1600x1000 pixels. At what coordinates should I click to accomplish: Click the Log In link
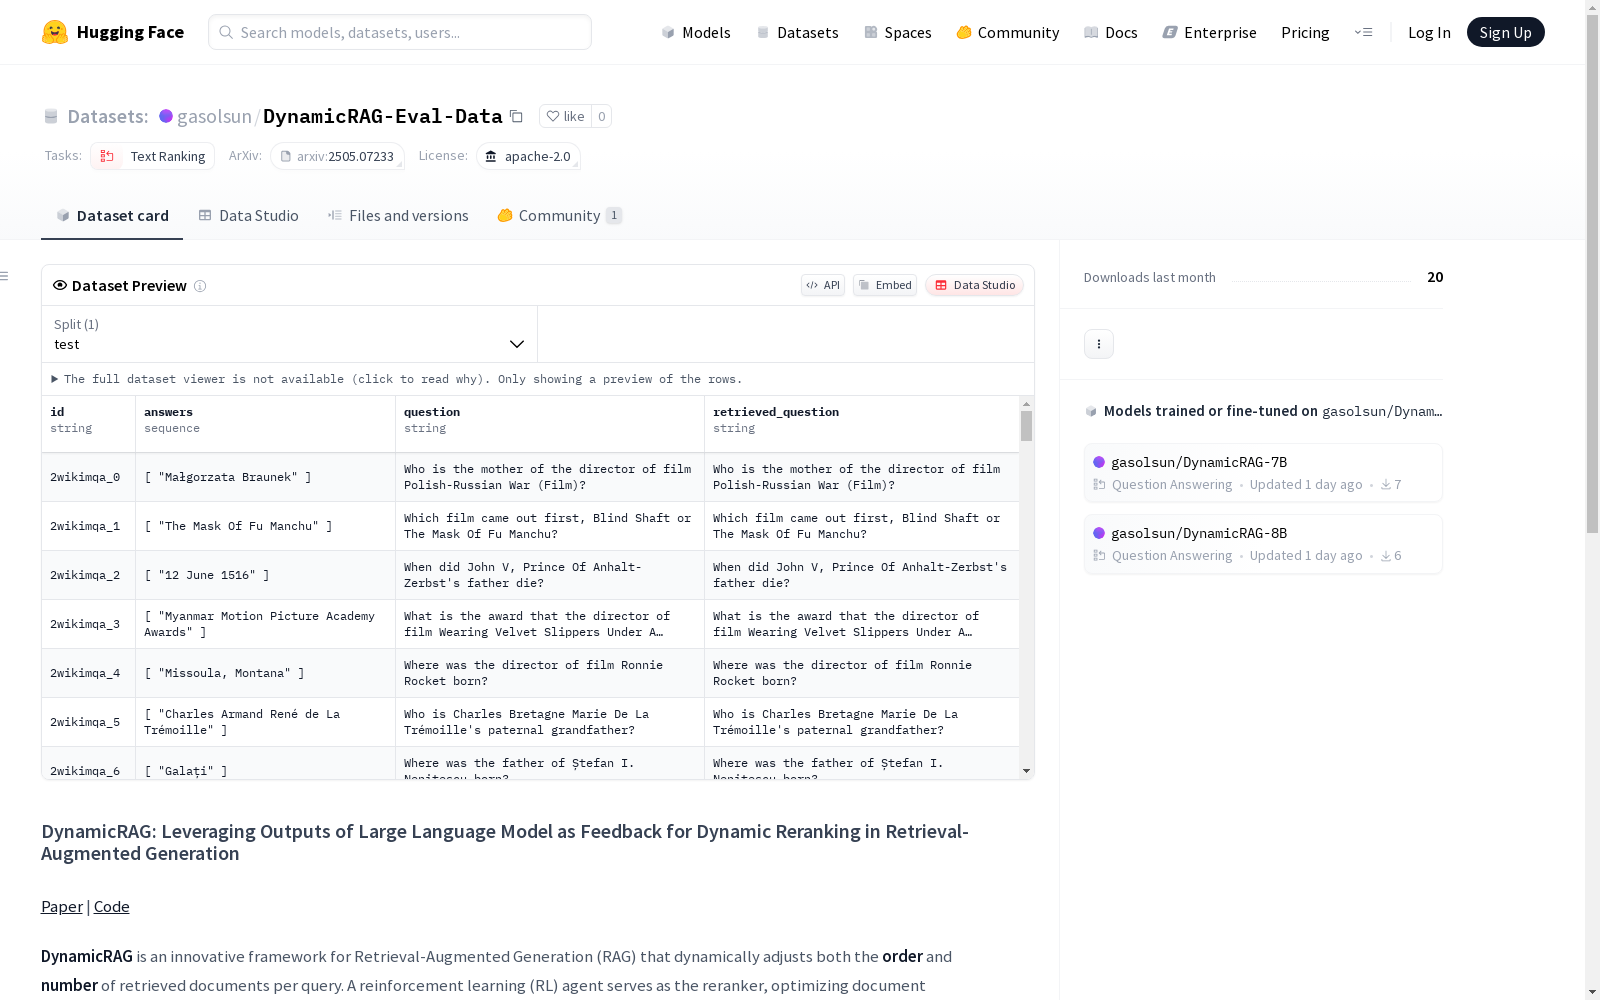click(x=1429, y=32)
